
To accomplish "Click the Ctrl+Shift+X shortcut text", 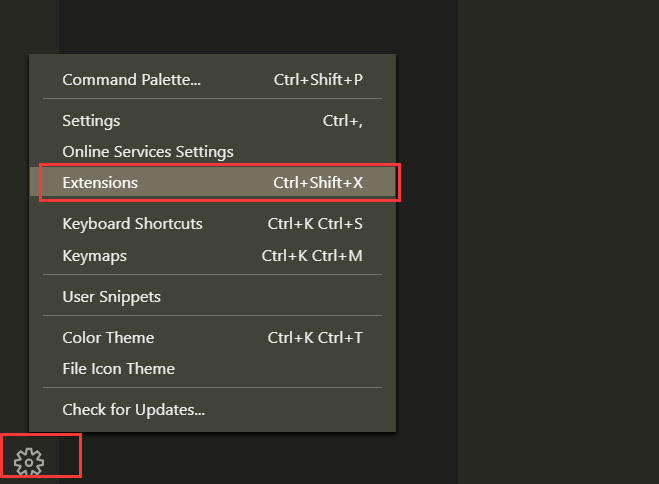I will coord(318,183).
